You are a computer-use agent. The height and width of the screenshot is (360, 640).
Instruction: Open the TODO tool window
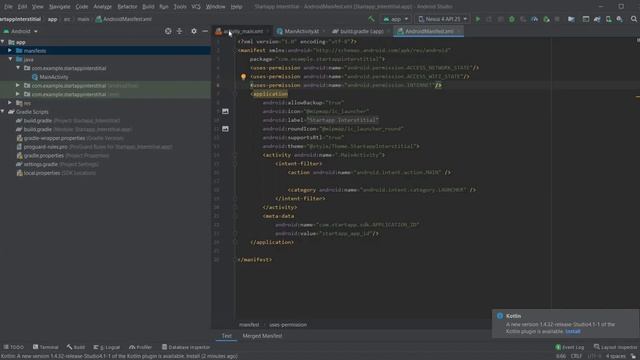[13, 347]
